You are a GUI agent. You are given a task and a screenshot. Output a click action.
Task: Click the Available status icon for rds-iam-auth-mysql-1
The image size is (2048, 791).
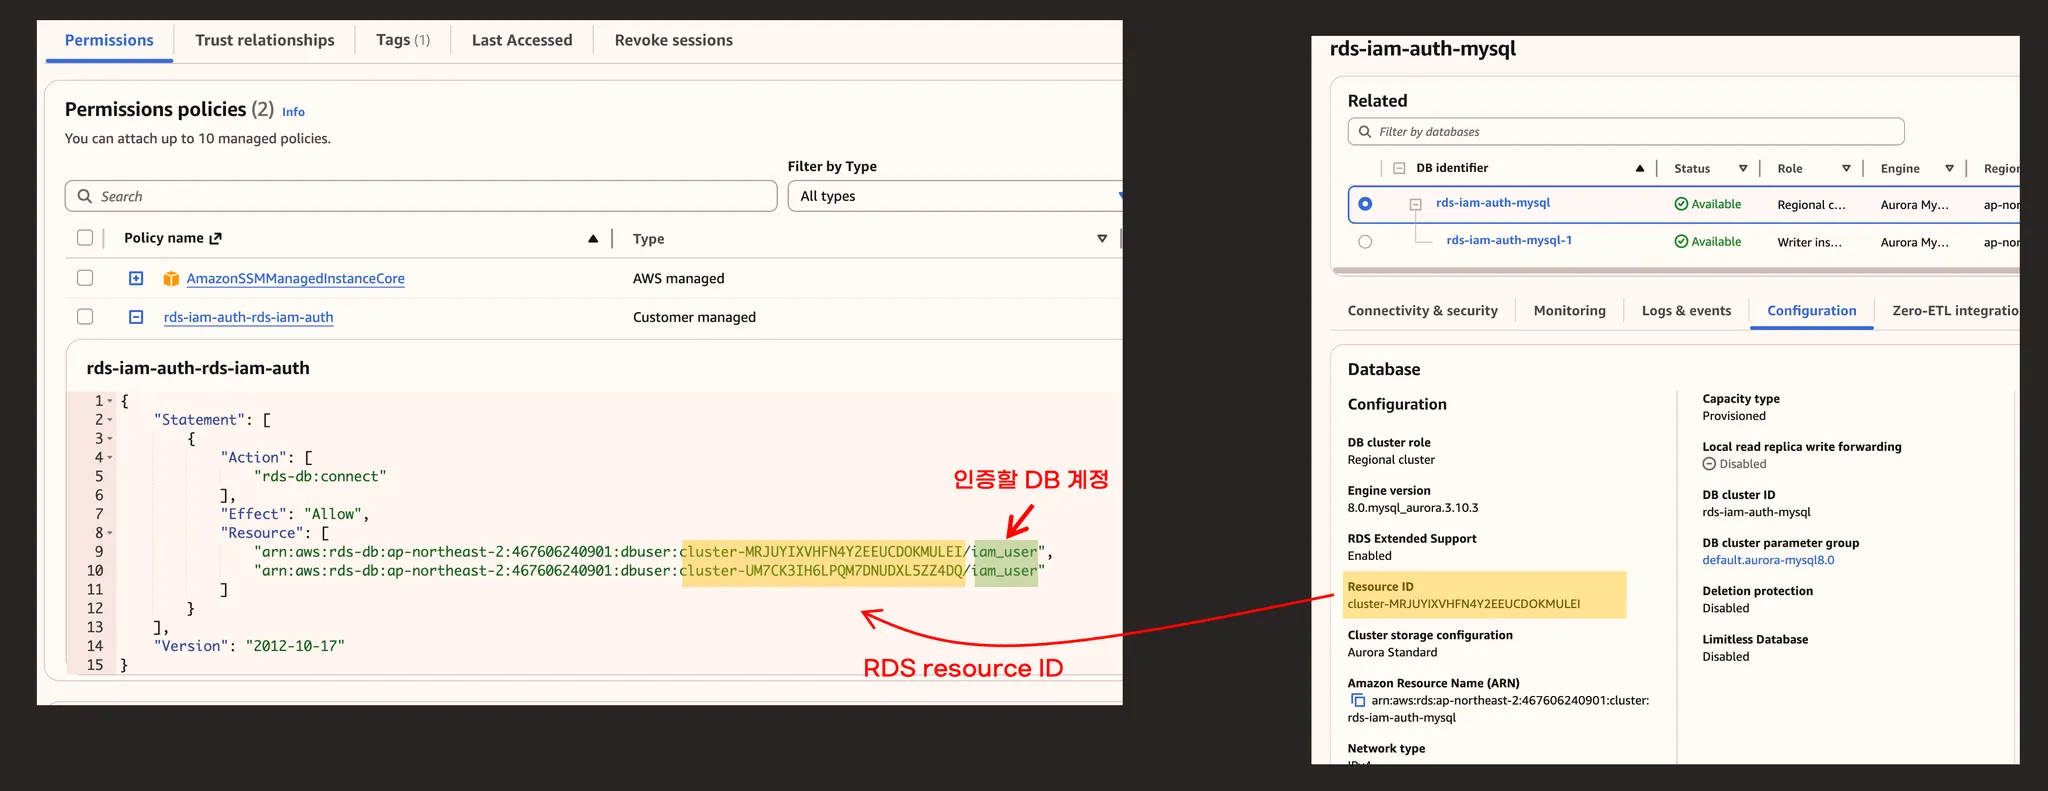pyautogui.click(x=1681, y=242)
